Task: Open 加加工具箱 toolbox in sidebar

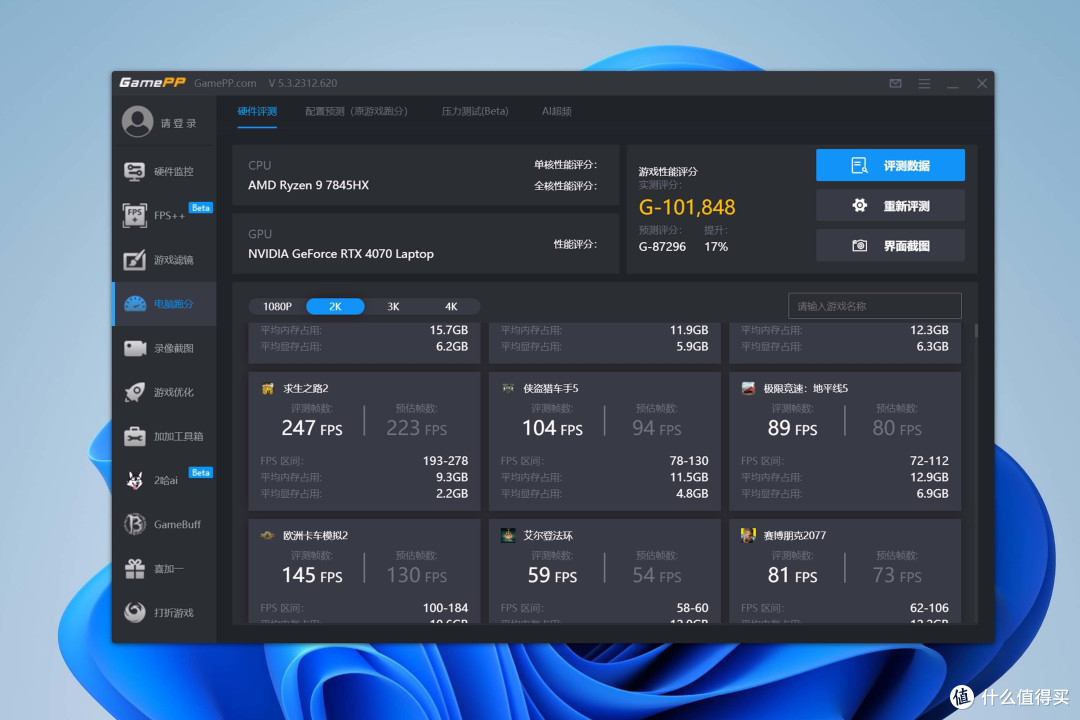Action: (x=165, y=436)
